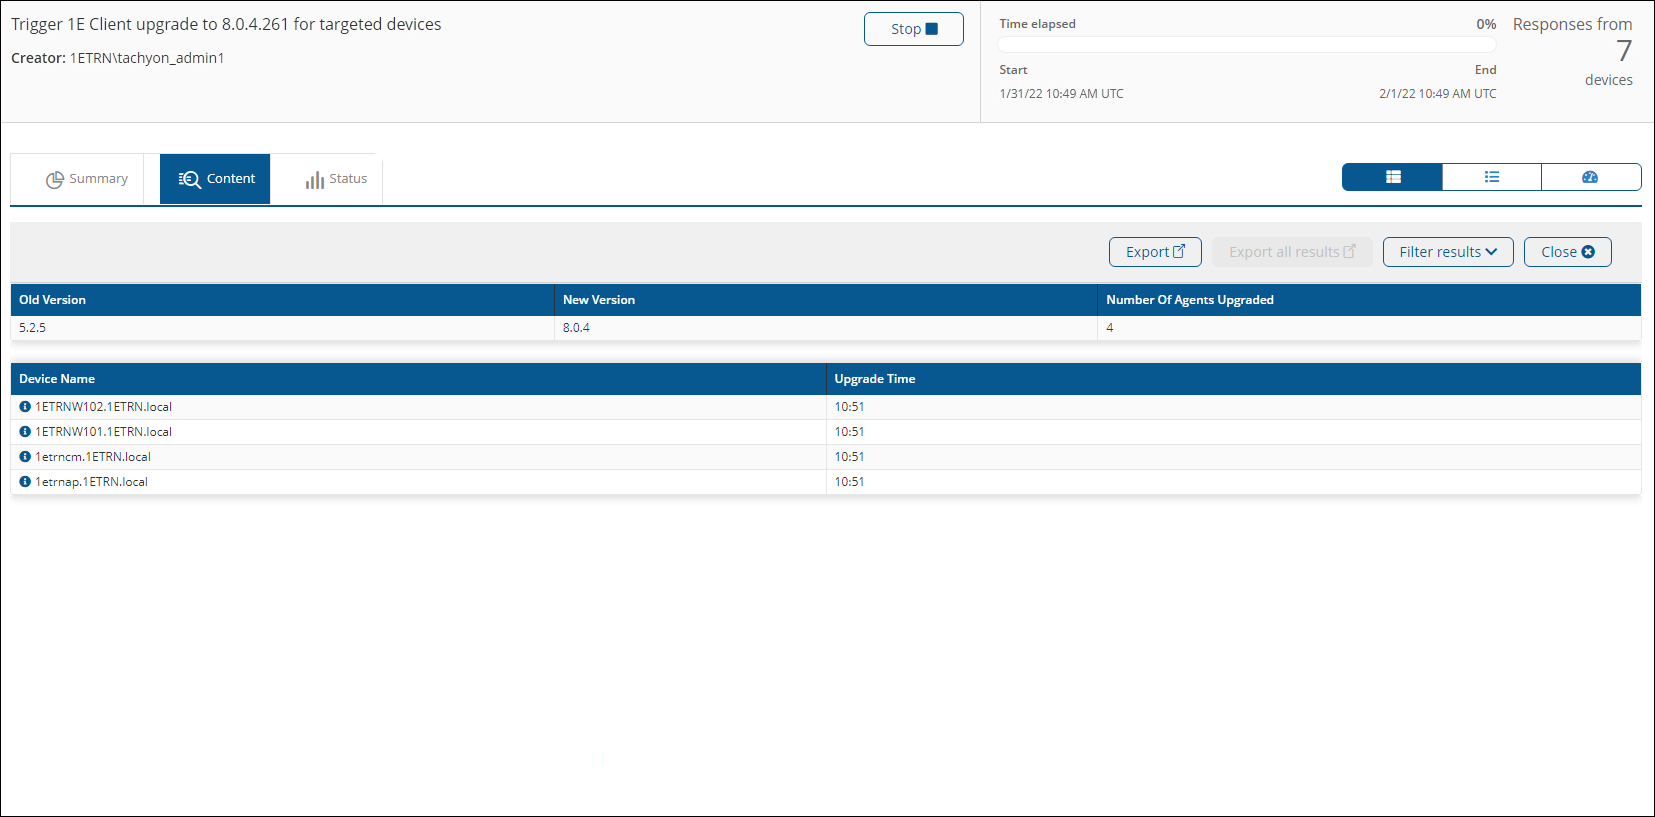Image resolution: width=1655 pixels, height=817 pixels.
Task: Click info icon beside 1etrncm.1ETRN.local
Action: click(25, 457)
